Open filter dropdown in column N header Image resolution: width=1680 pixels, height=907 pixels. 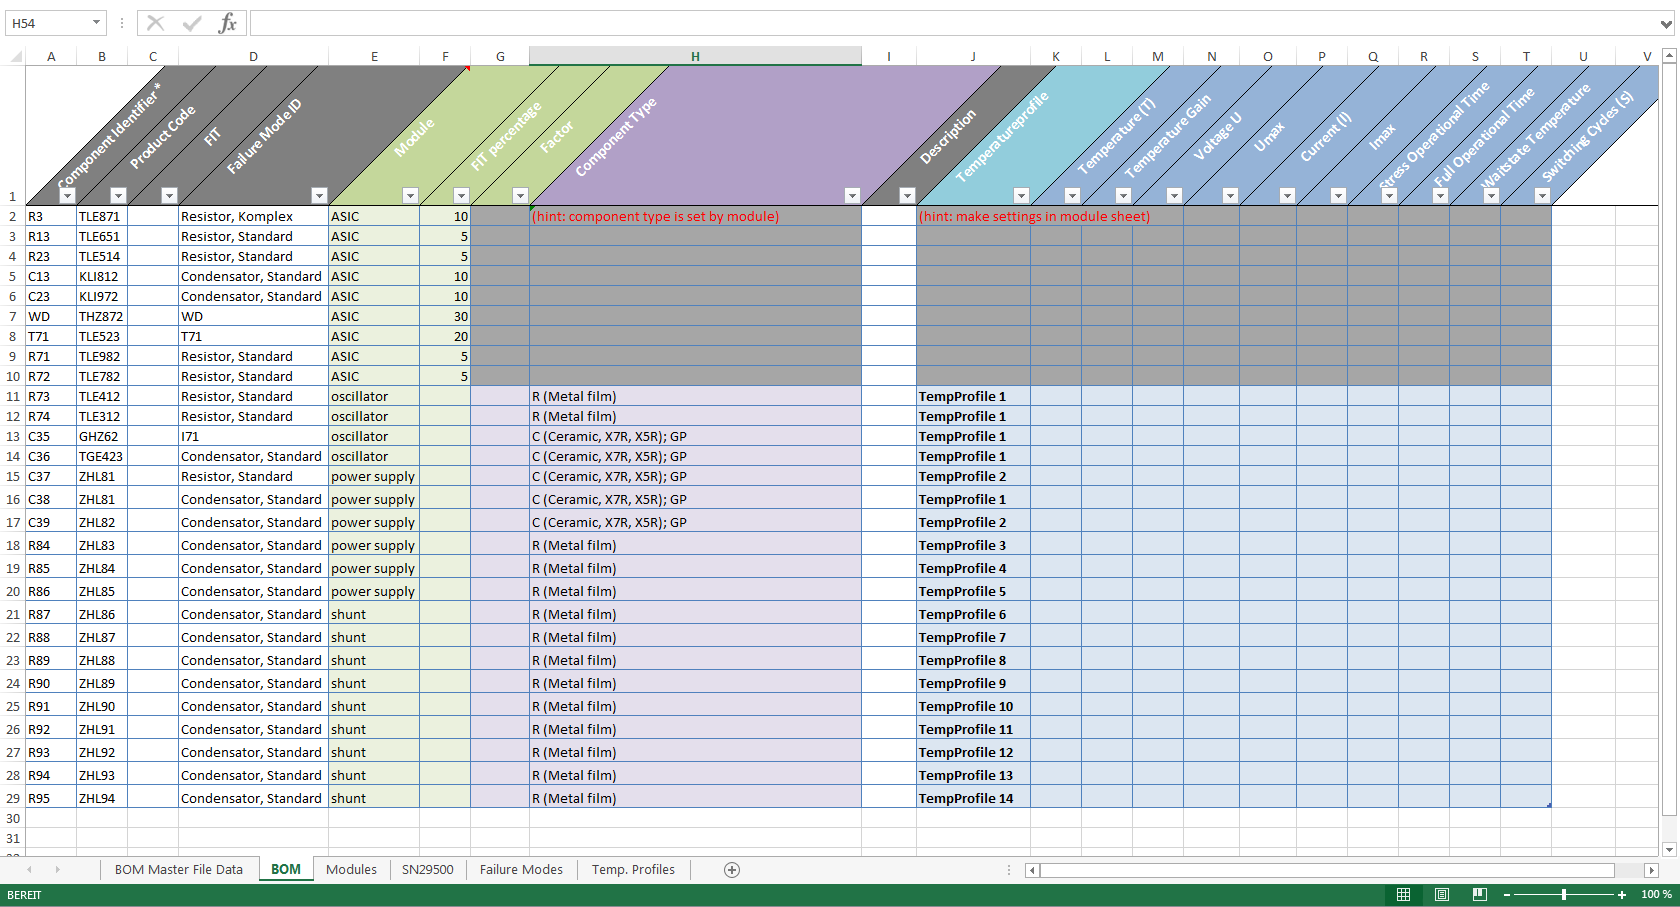1230,196
